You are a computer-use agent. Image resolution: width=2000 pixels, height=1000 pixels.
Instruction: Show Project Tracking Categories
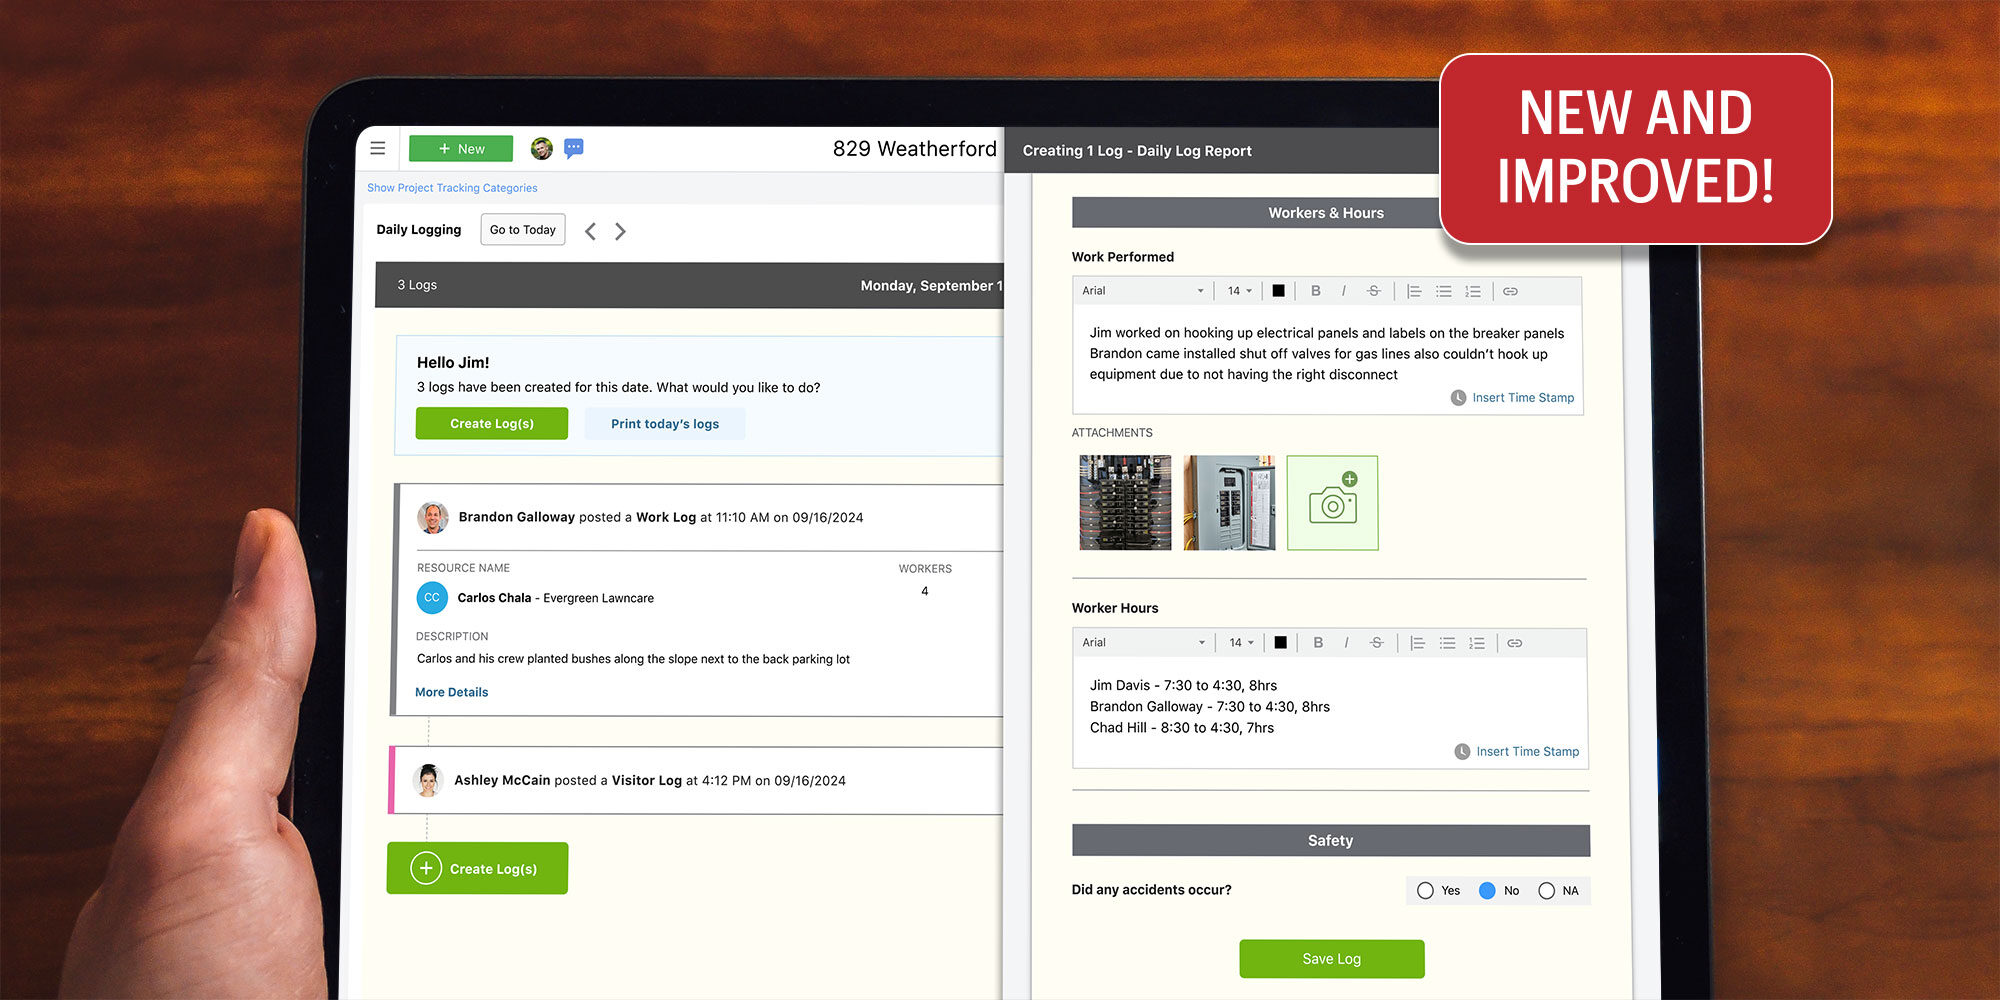(x=452, y=187)
